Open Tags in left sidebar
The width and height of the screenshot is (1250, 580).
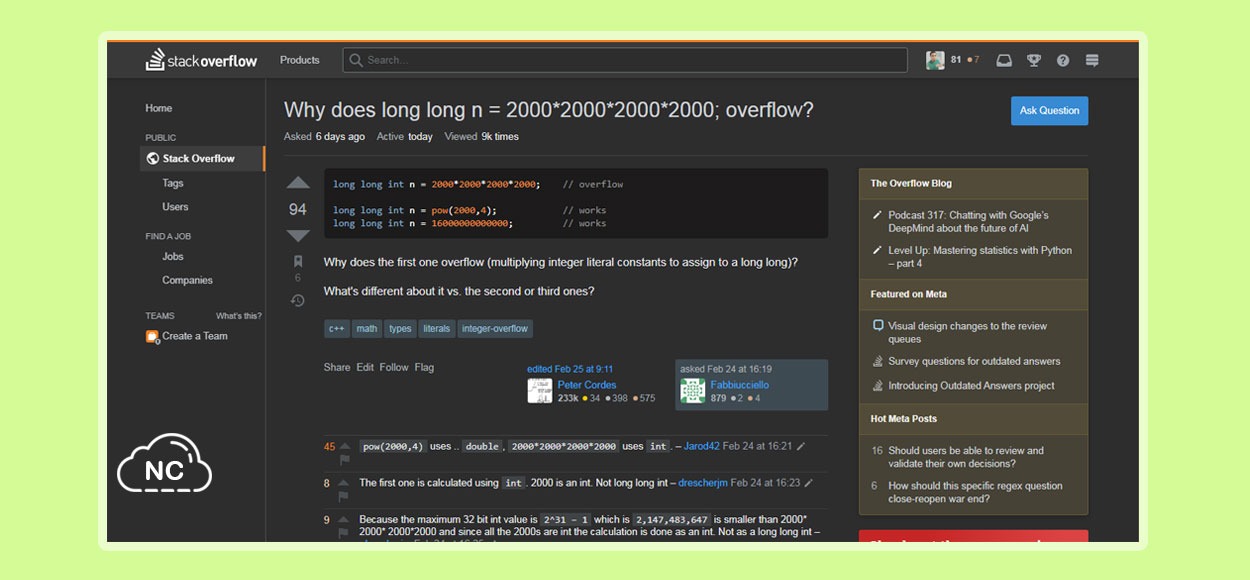(173, 183)
